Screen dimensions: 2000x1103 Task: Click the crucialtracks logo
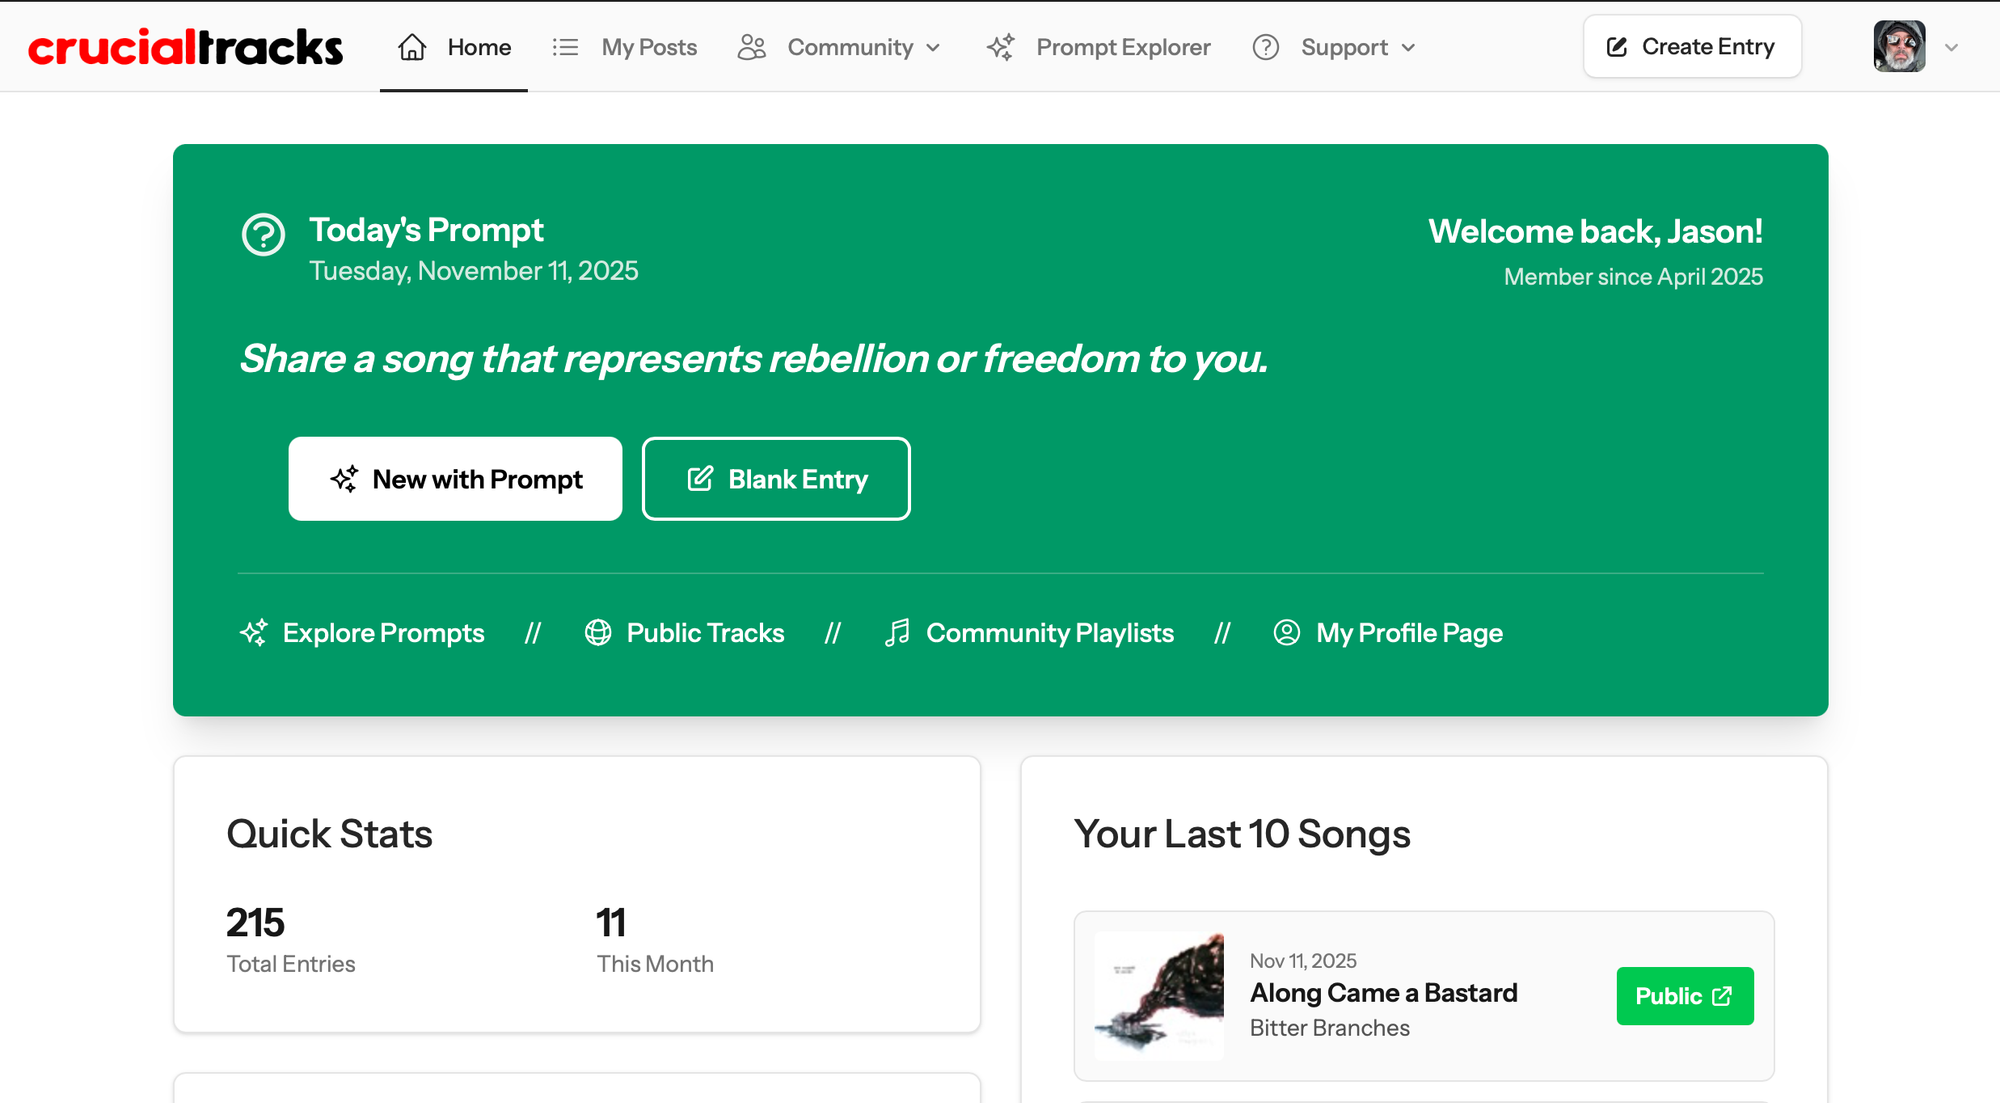coord(185,47)
